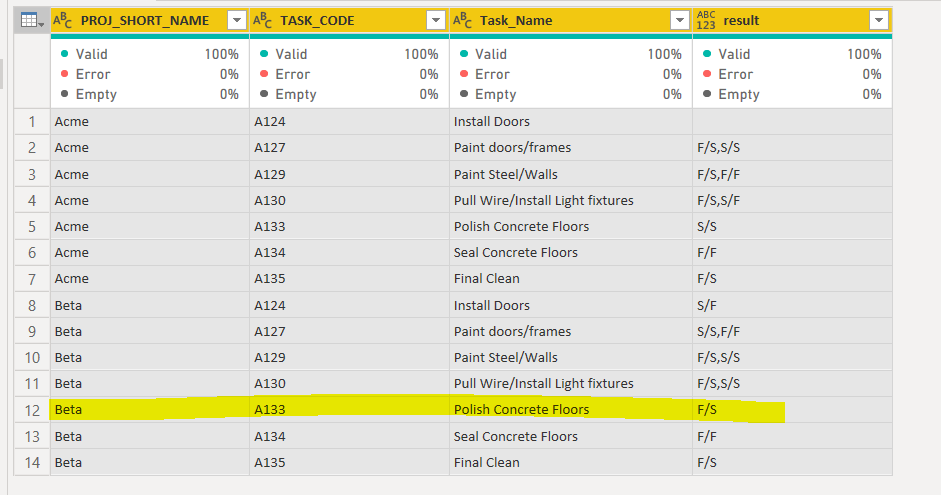Open the Task_Name filter dropdown
The height and width of the screenshot is (495, 941).
tap(680, 20)
